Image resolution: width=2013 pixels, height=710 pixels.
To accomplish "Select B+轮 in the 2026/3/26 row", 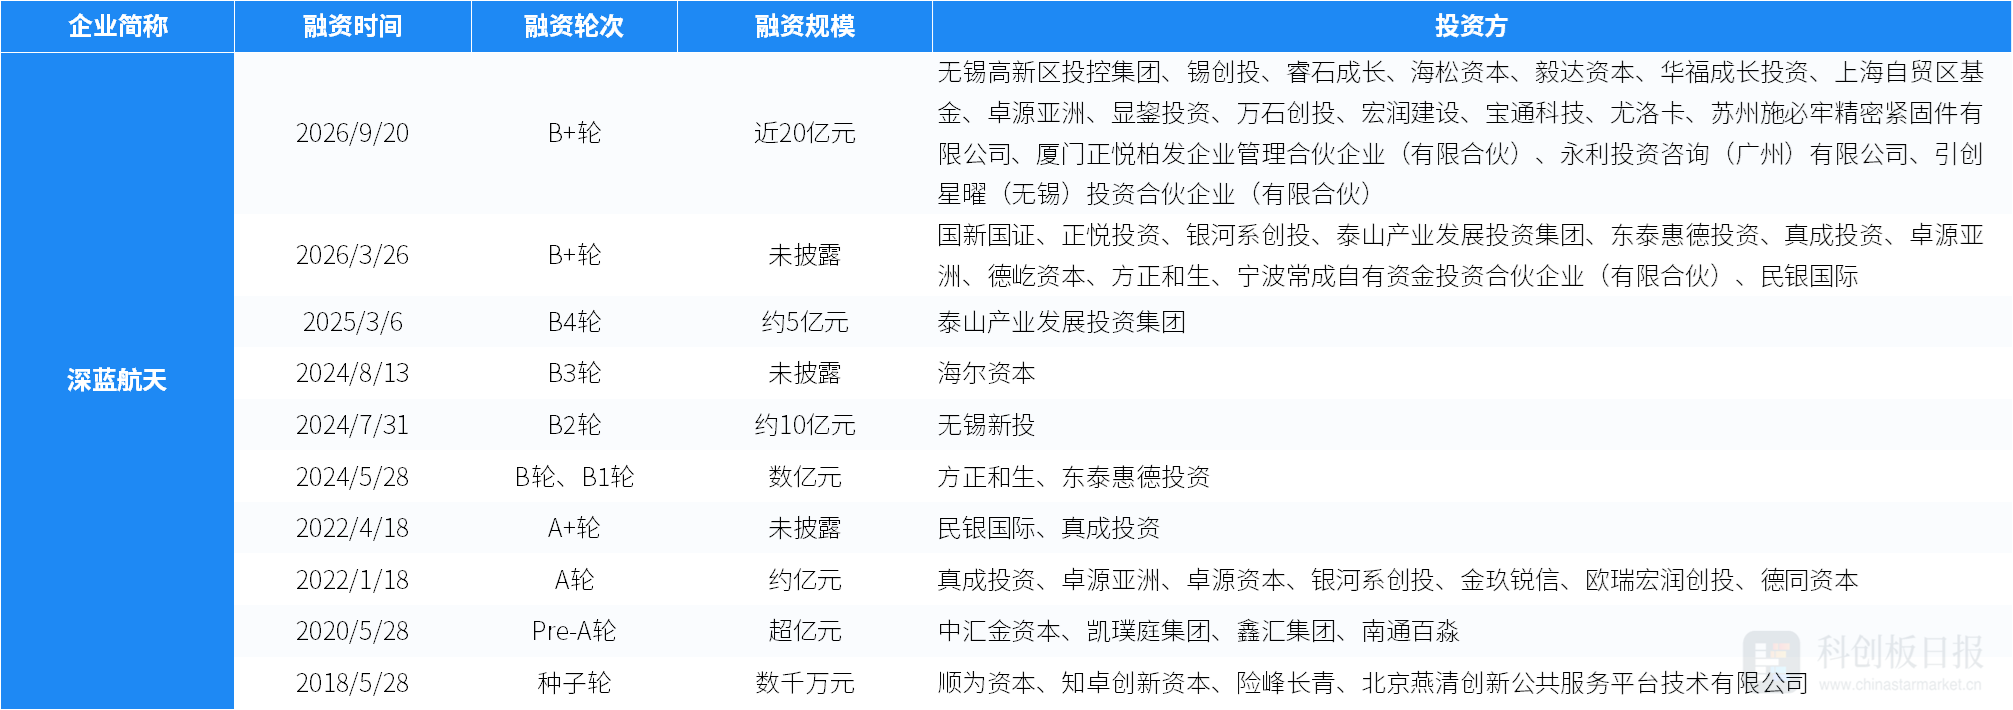I will (x=574, y=255).
